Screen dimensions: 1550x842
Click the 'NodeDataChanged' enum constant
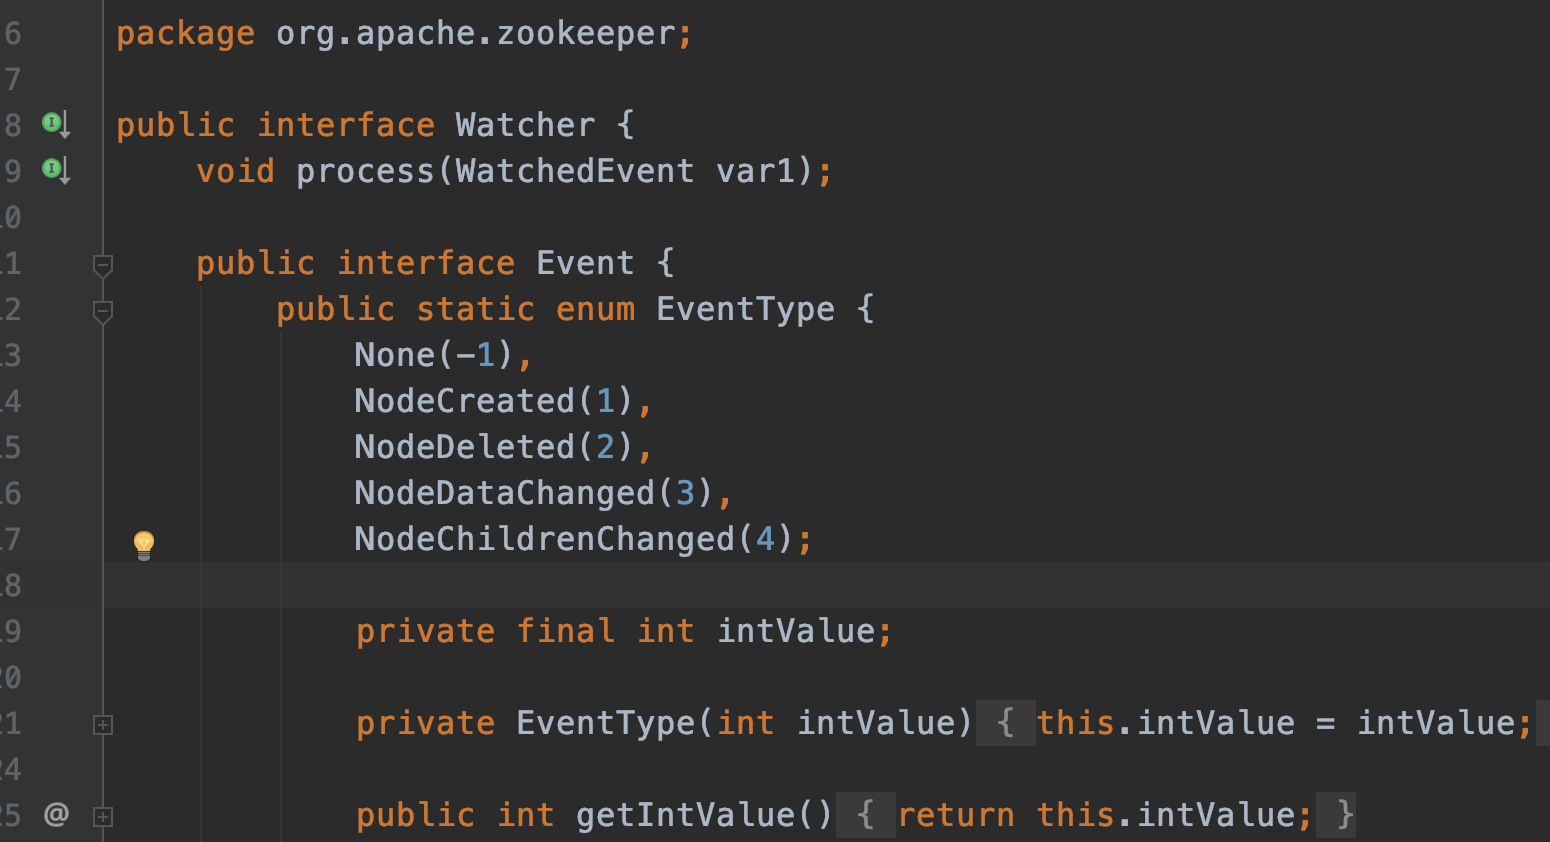pos(505,493)
